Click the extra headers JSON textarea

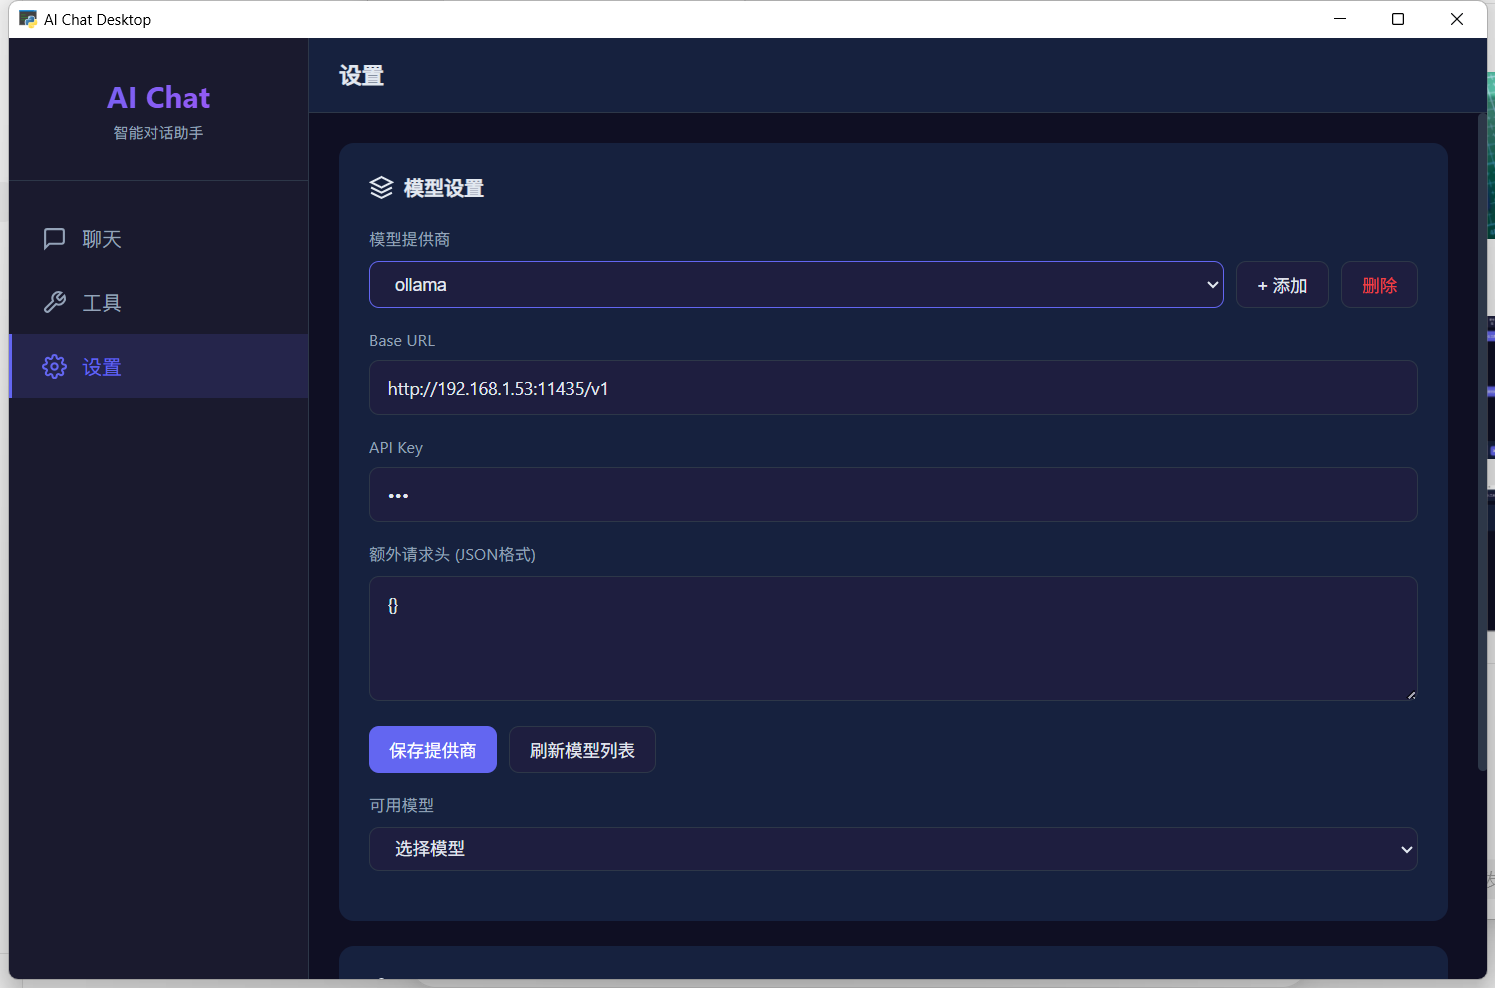click(892, 638)
